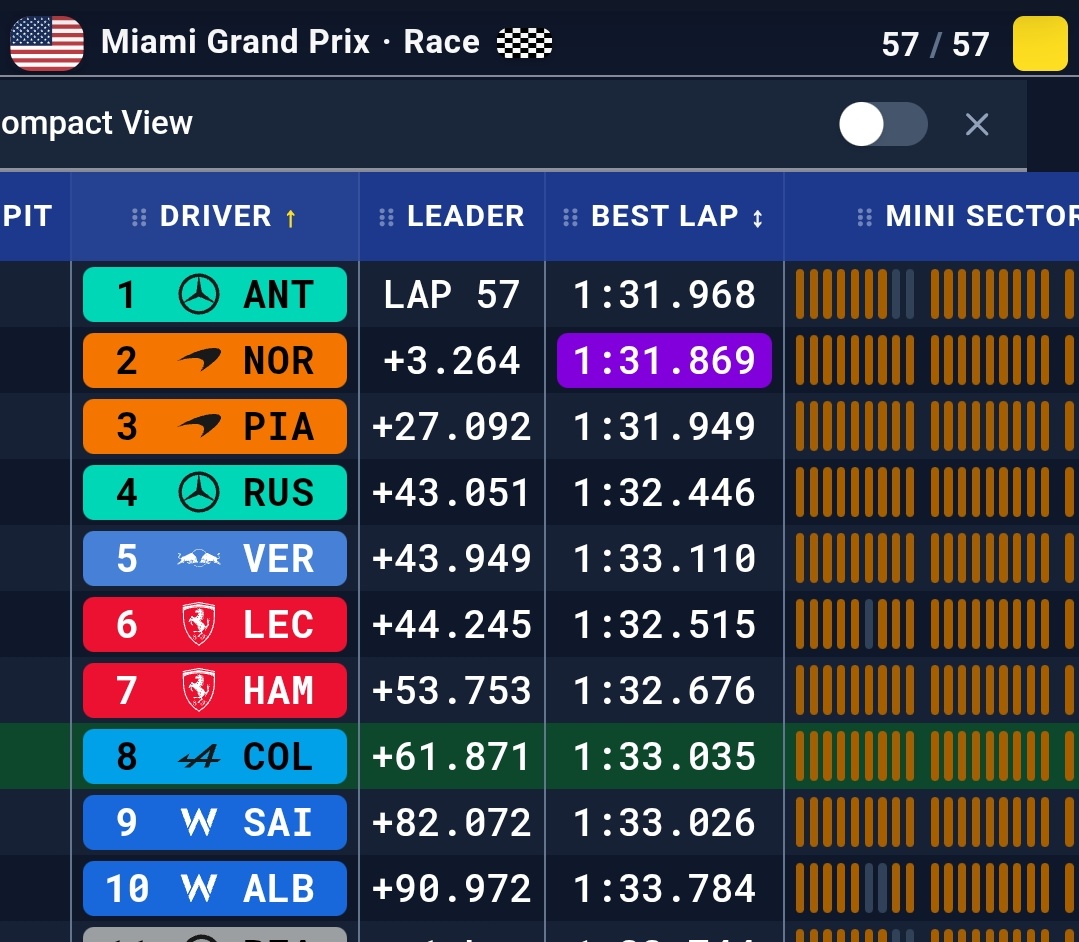Click the Mercedes logo on ANT row
The height and width of the screenshot is (942, 1079).
(x=199, y=295)
